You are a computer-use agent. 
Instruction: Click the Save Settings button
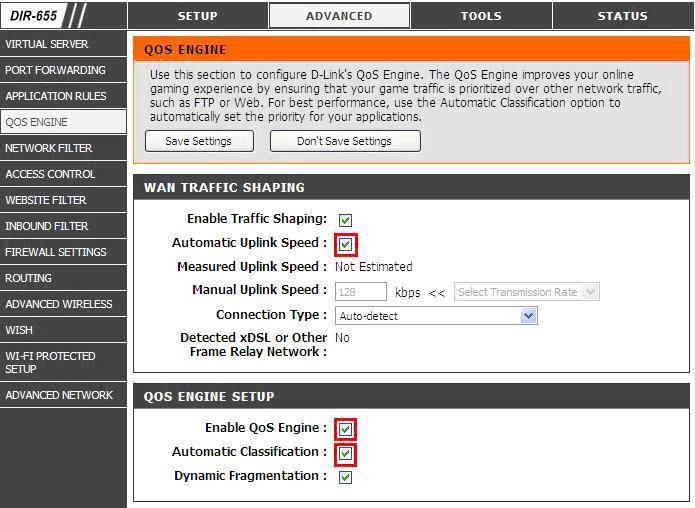tap(198, 141)
